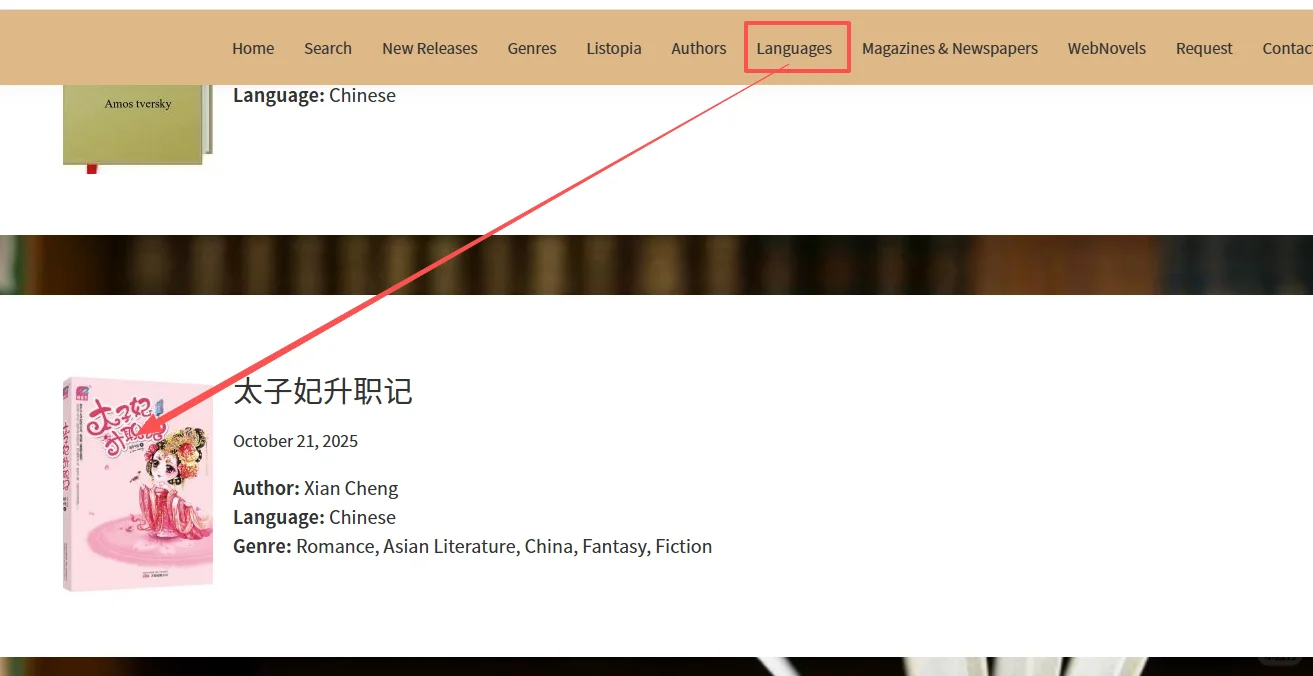Screen dimensions: 1313x676
Task: Open the New Releases section
Action: [x=429, y=47]
